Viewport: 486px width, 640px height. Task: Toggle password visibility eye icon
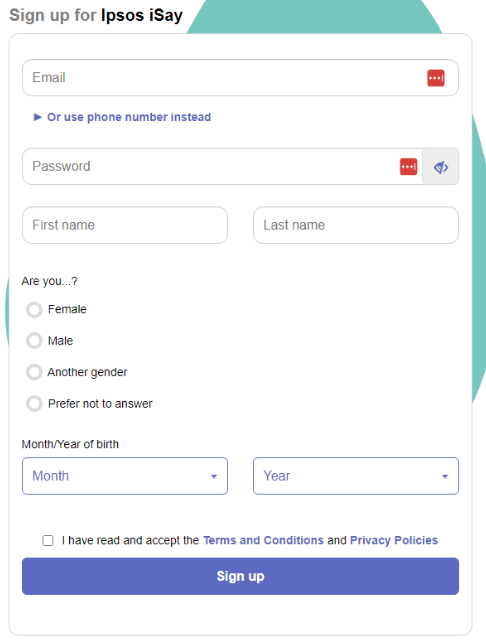441,167
